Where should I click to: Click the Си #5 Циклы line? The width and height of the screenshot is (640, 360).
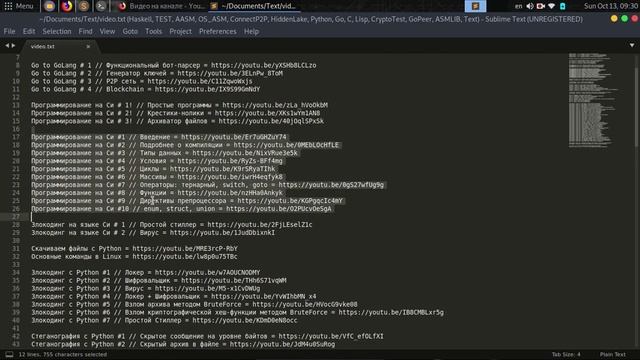pos(153,169)
